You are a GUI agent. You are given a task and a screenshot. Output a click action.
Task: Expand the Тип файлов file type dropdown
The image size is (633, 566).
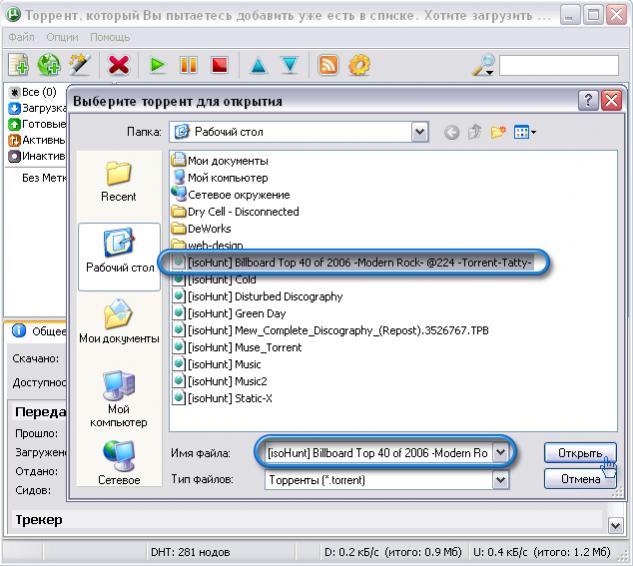coord(500,480)
